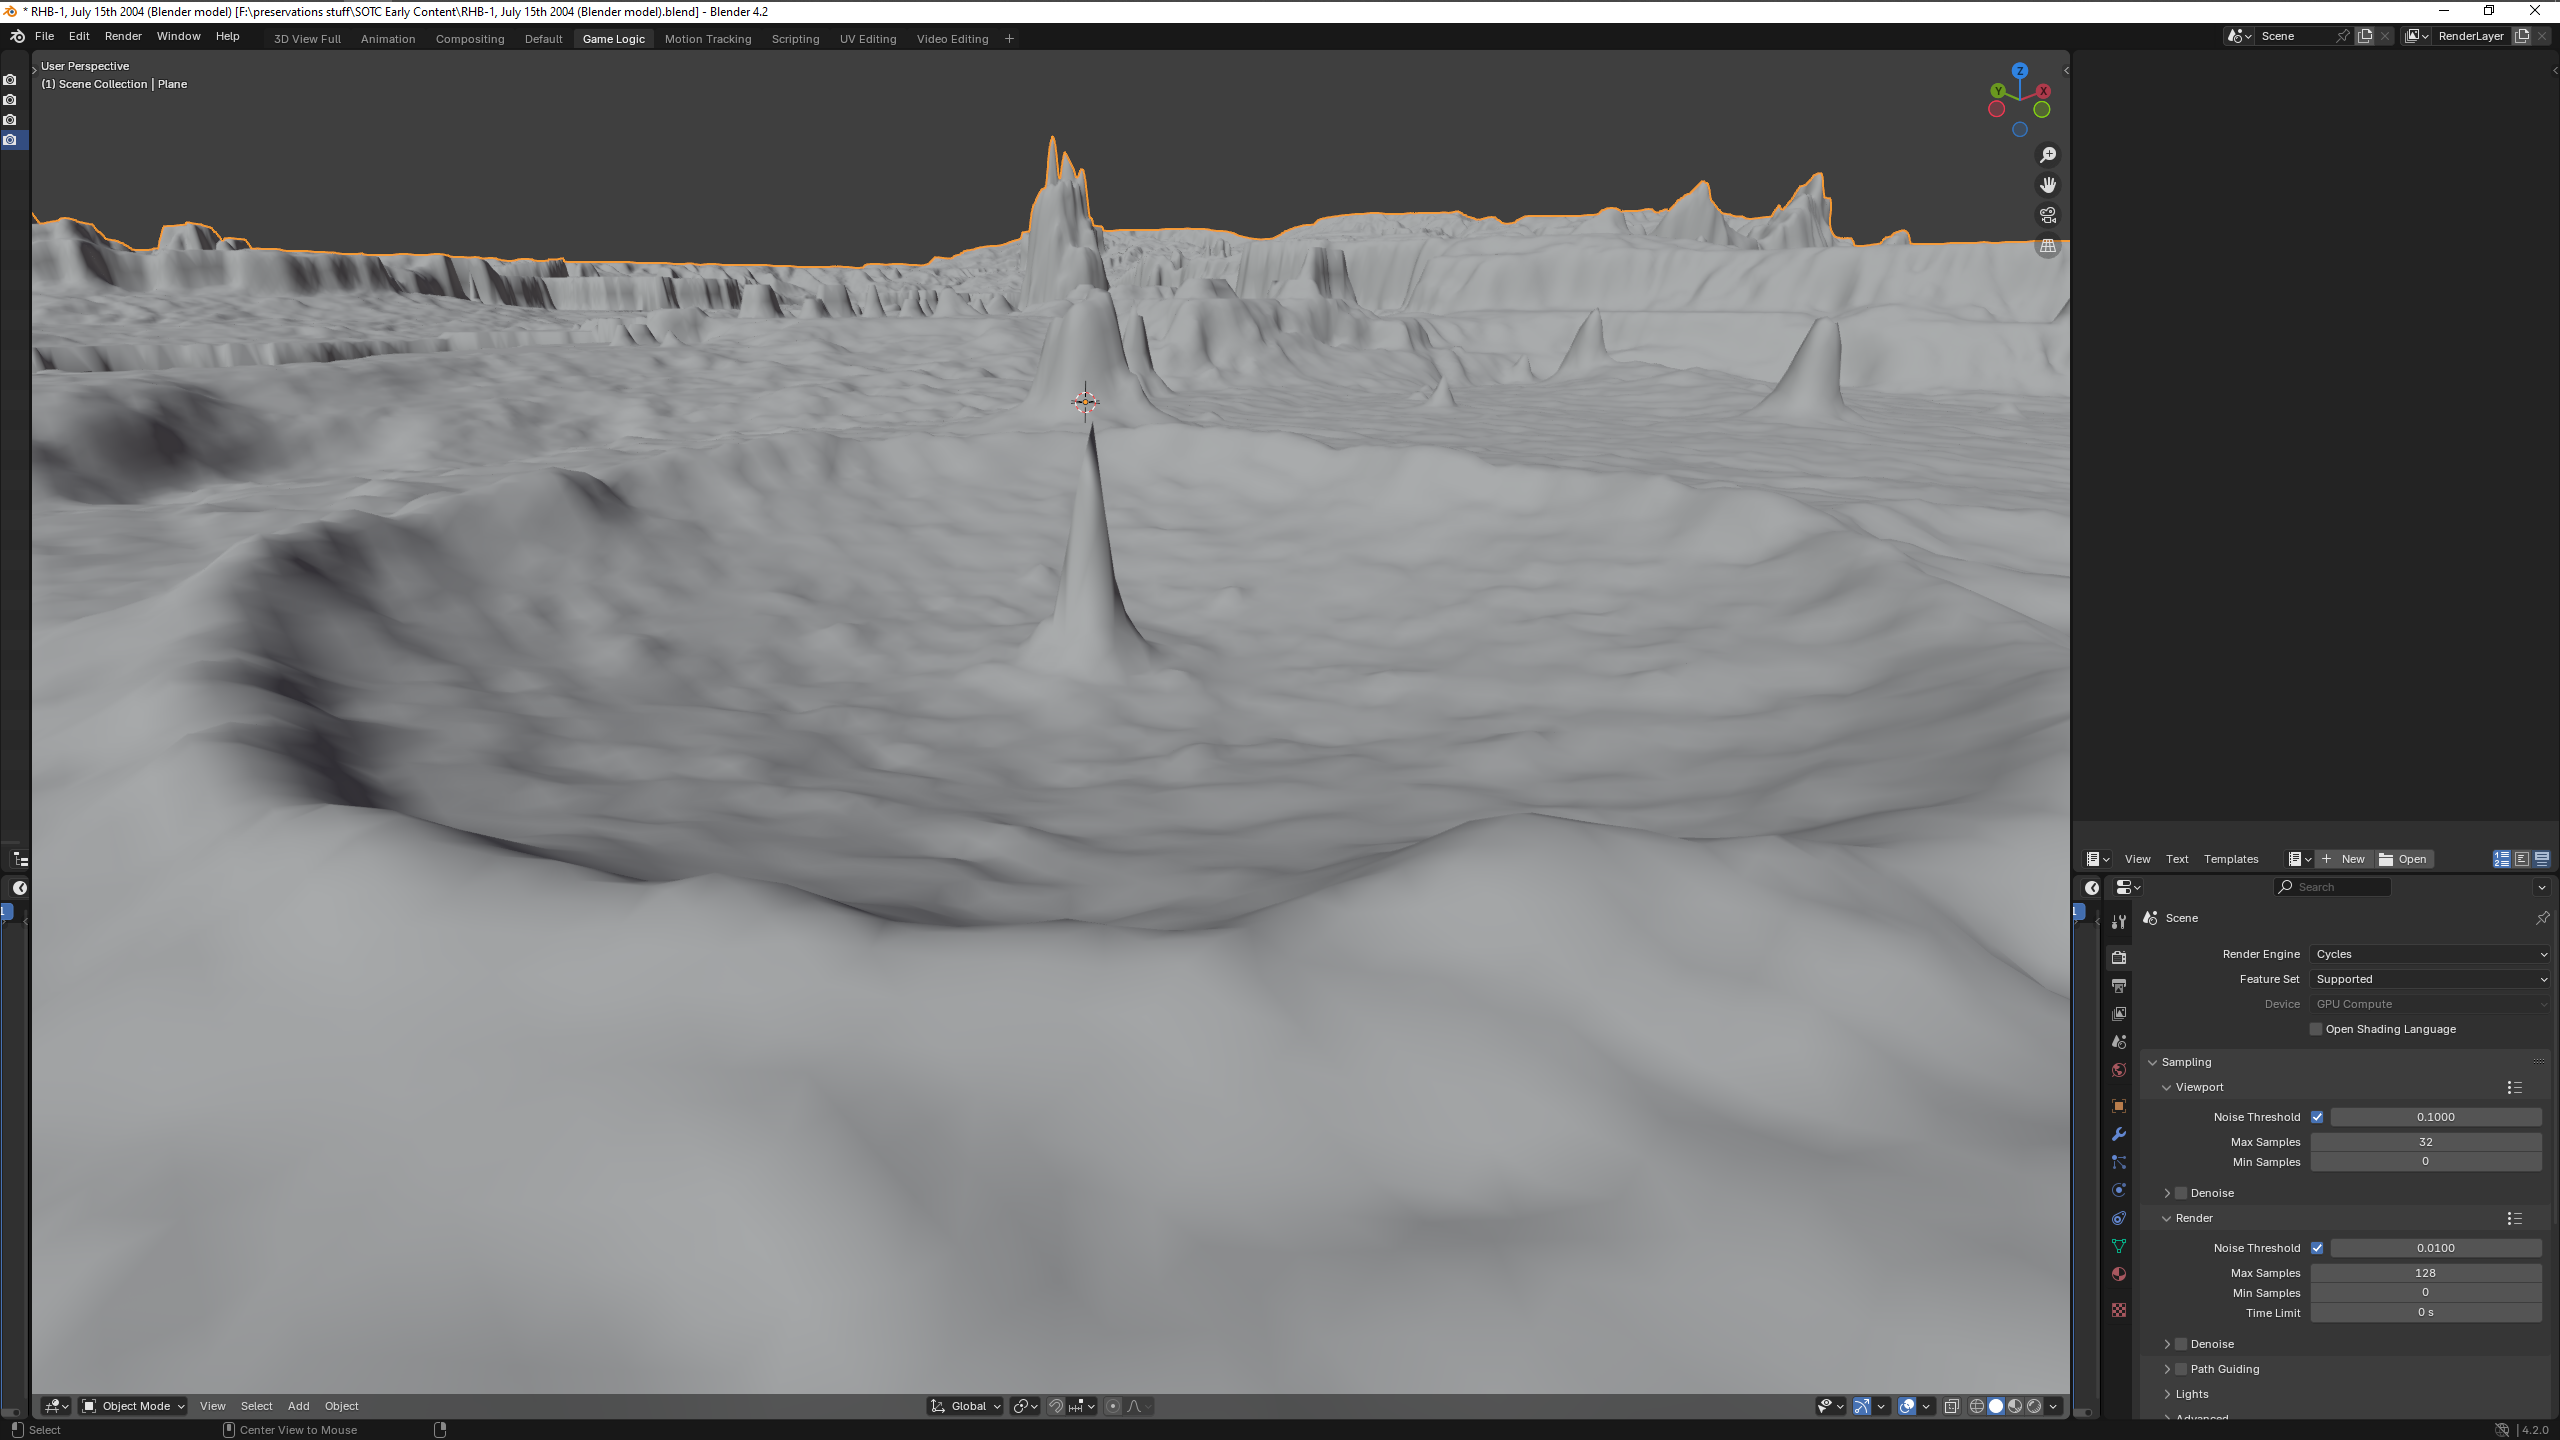2560x1440 pixels.
Task: Open the World properties tab
Action: [x=2118, y=1070]
